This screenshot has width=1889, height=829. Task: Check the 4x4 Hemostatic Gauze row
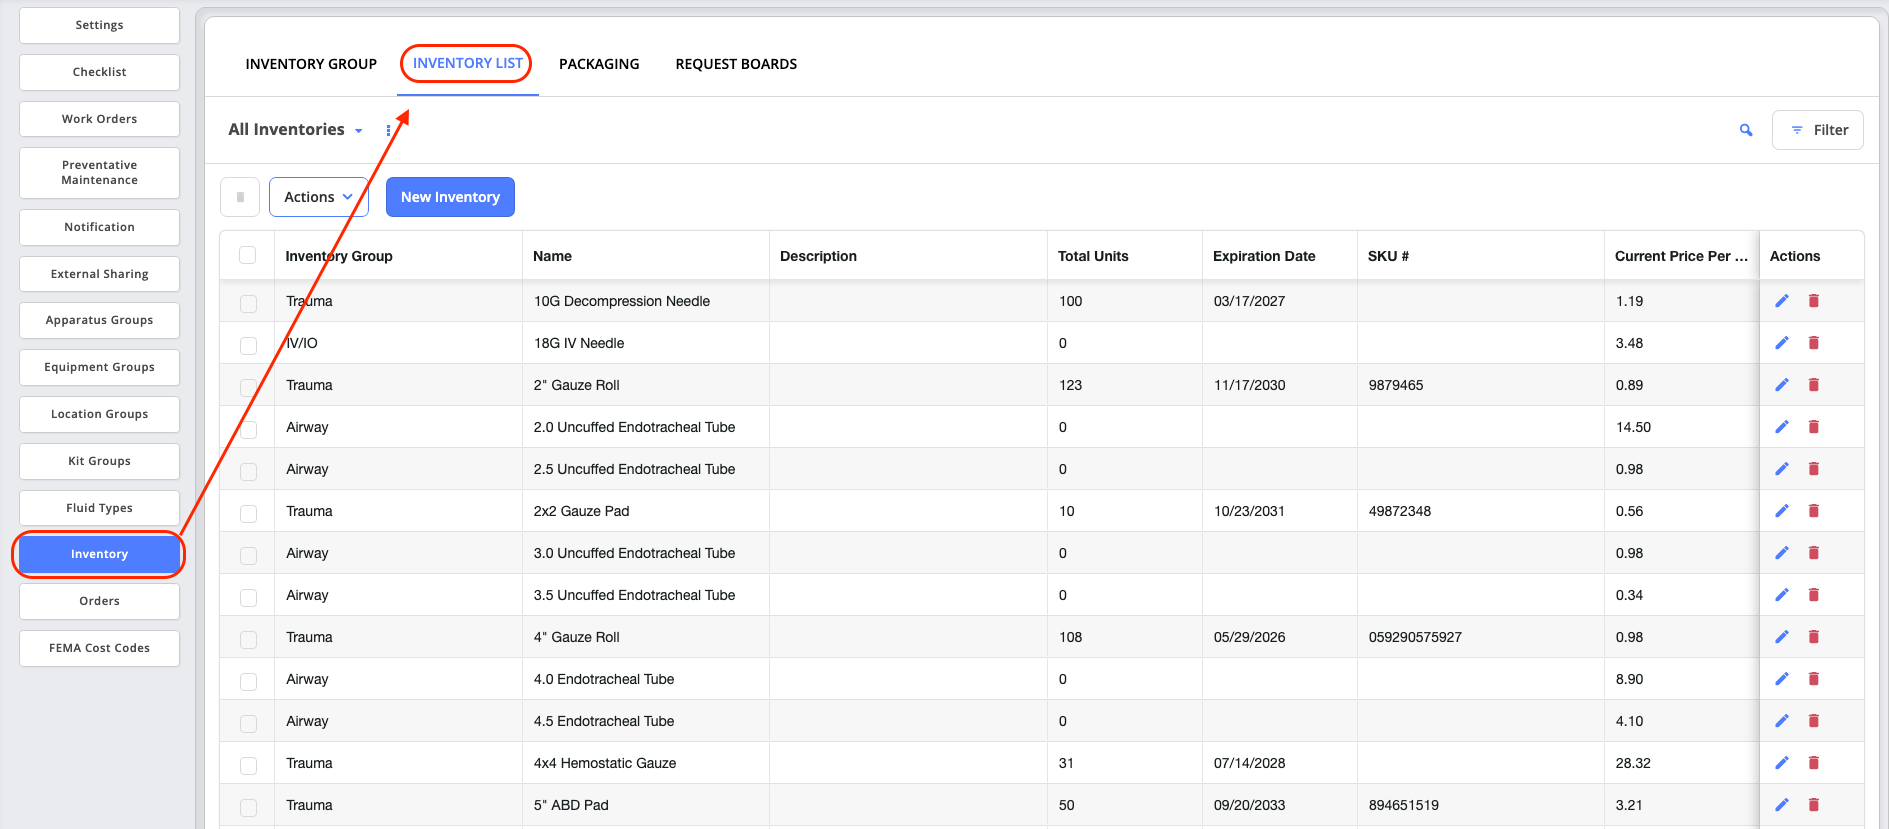(x=249, y=765)
